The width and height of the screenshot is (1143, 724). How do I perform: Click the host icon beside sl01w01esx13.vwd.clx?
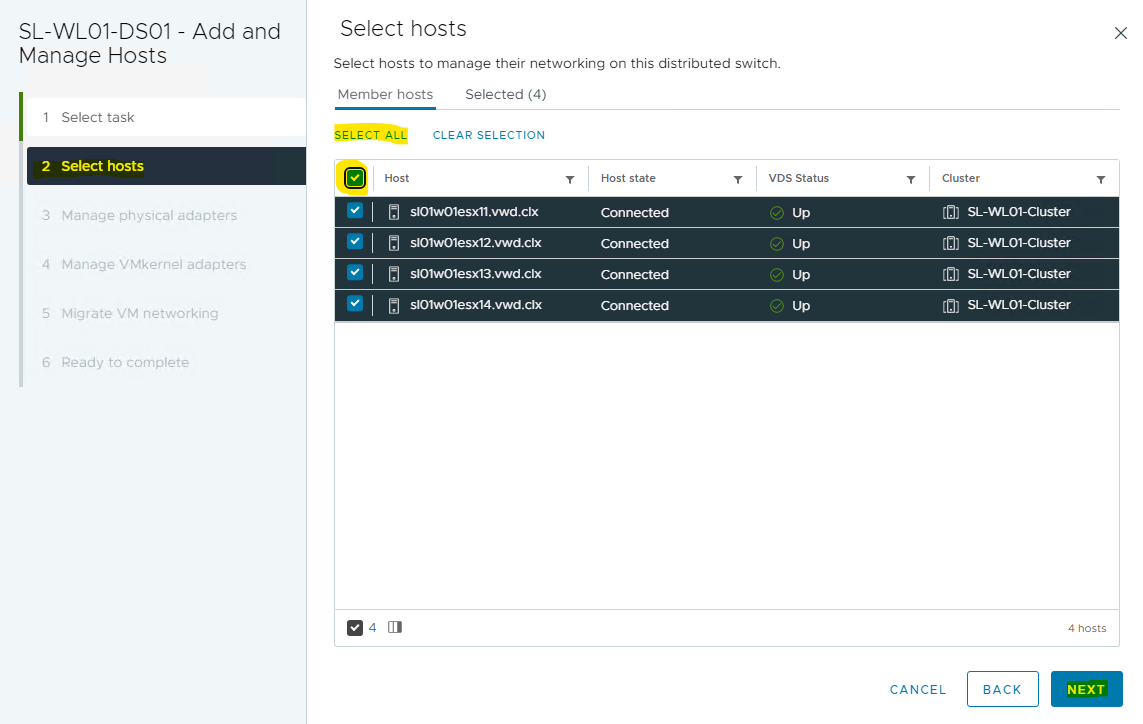394,274
